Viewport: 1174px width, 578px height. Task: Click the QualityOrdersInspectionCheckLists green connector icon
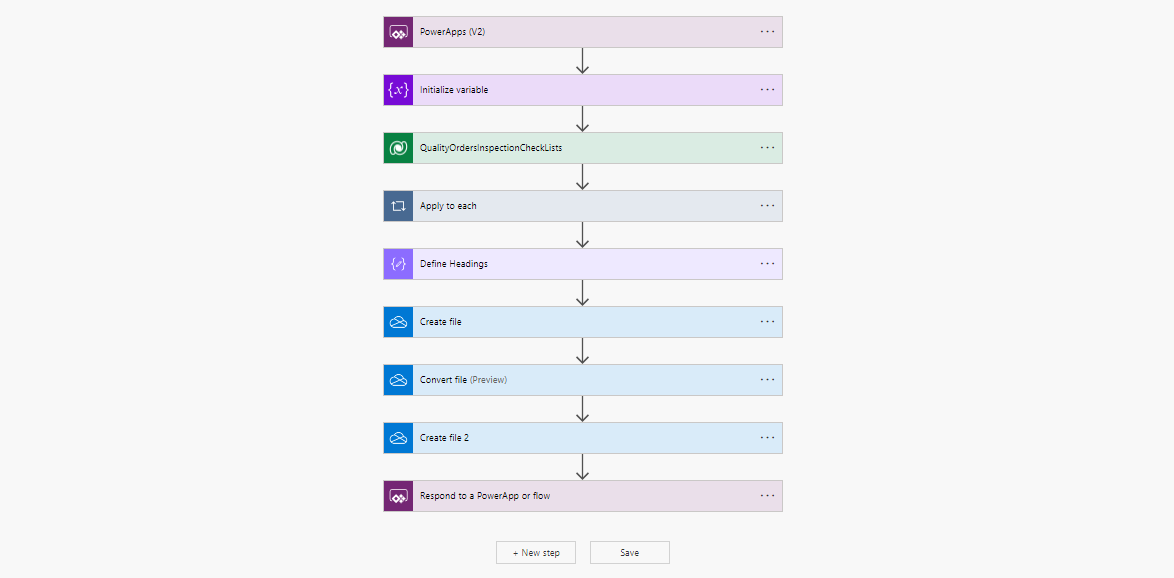[398, 148]
